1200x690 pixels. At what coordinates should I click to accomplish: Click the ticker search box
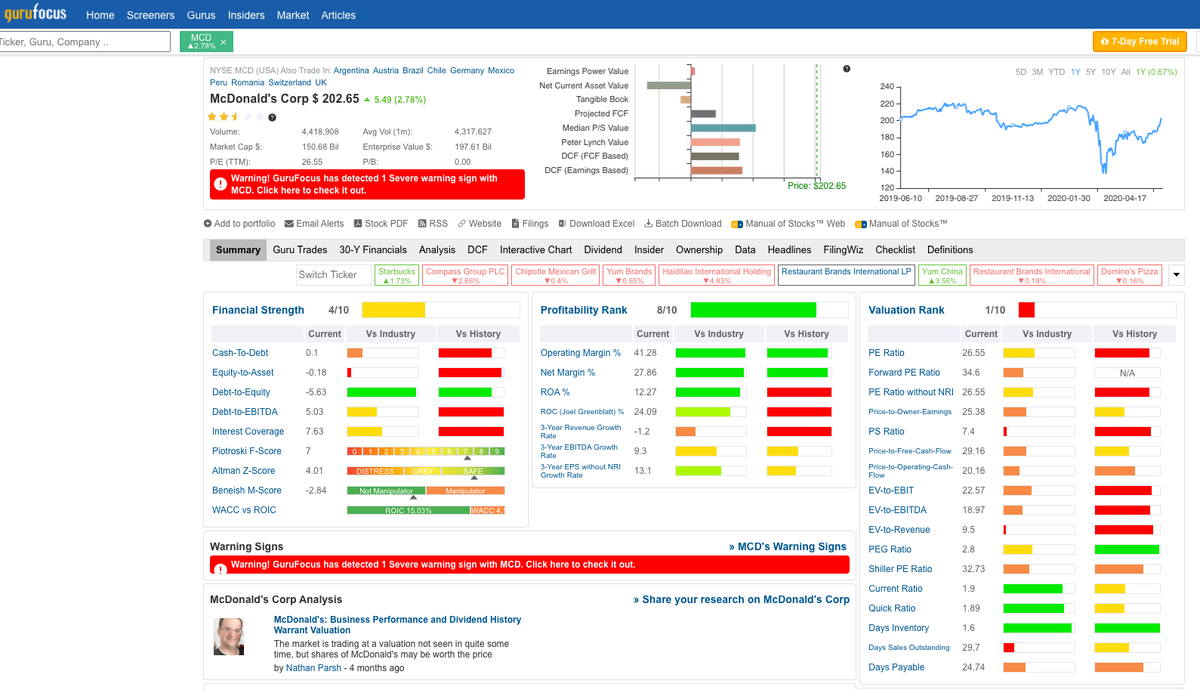coord(84,42)
